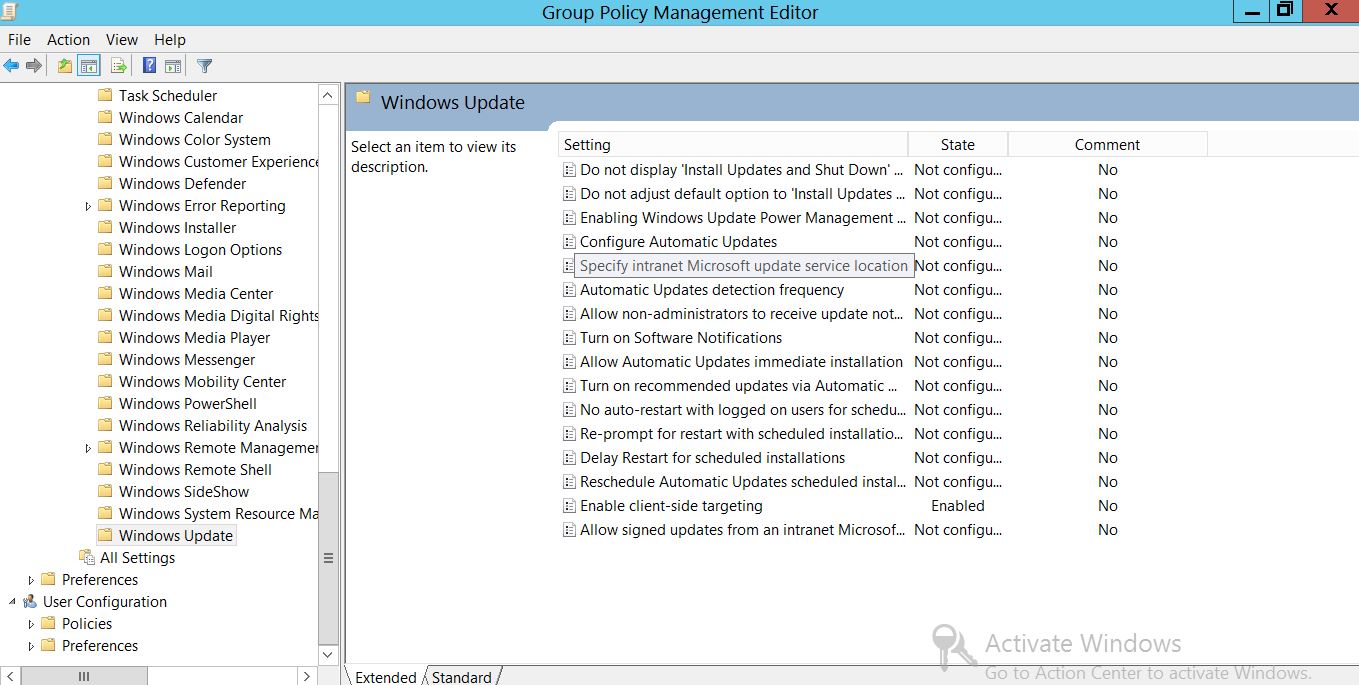Click the folder icon in Windows Update header
1359x685 pixels.
pyautogui.click(x=363, y=98)
